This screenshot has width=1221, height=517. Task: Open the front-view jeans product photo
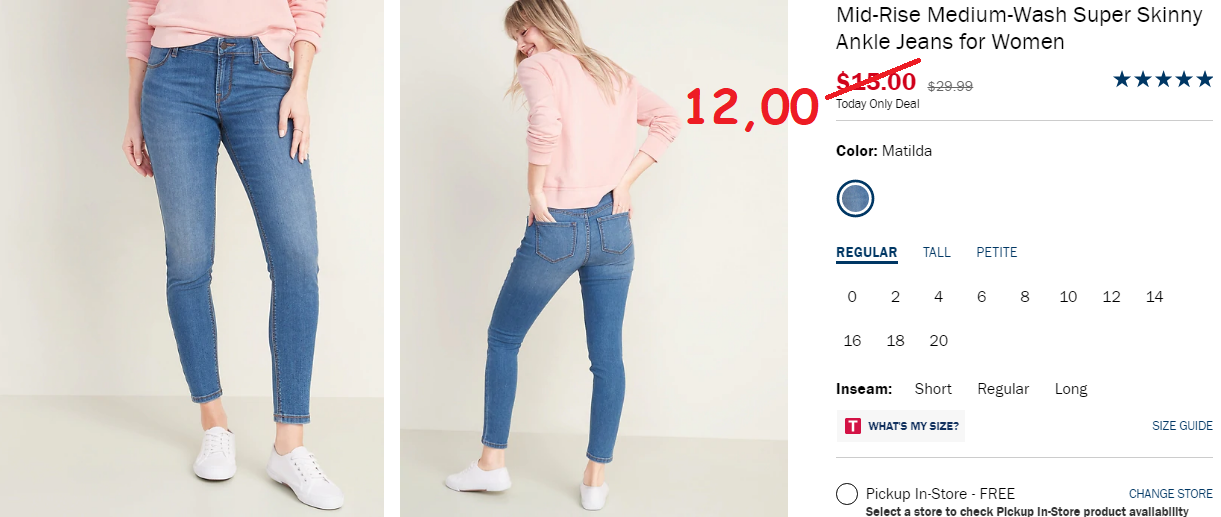(192, 258)
